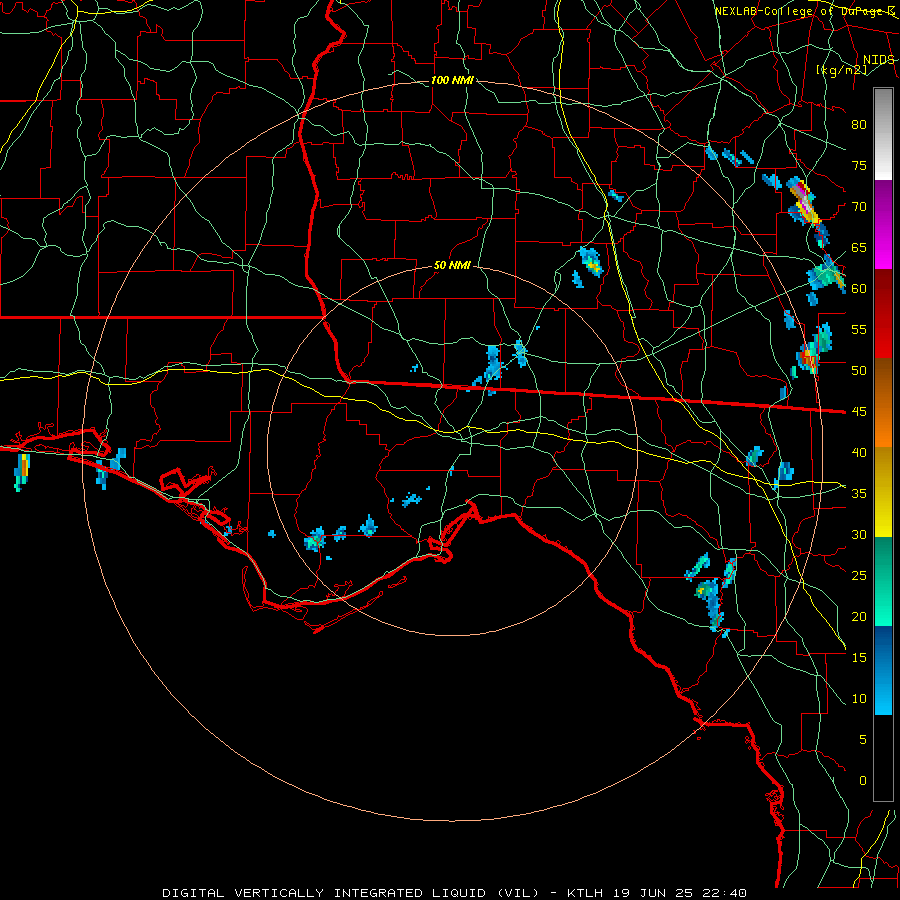The image size is (900, 900).
Task: Click the '40' value on the VIL scale
Action: pos(859,453)
